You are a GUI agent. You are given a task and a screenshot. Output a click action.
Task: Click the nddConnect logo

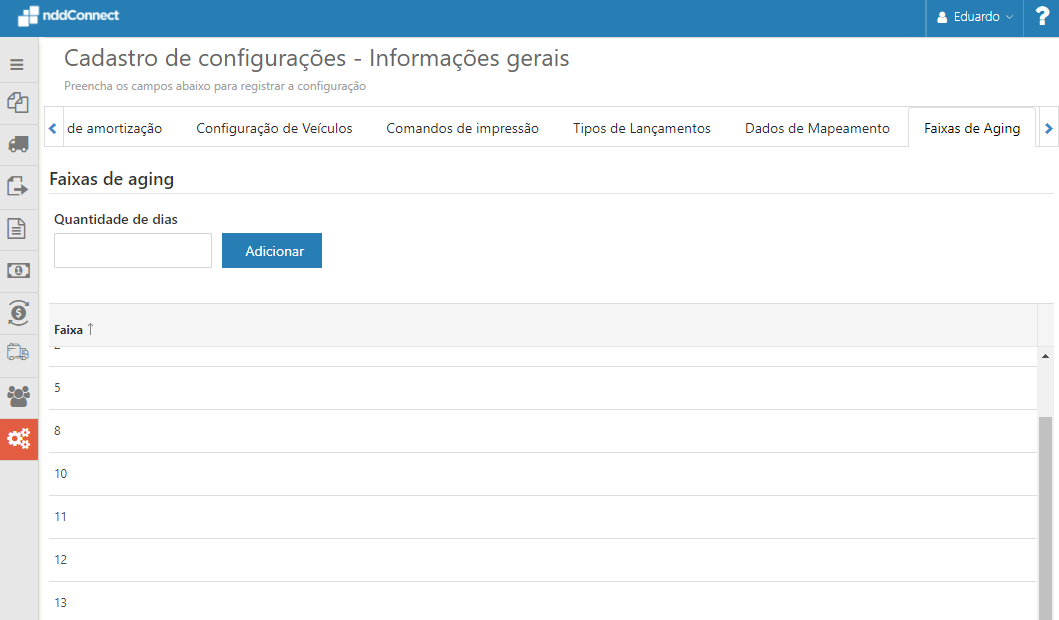tap(68, 16)
